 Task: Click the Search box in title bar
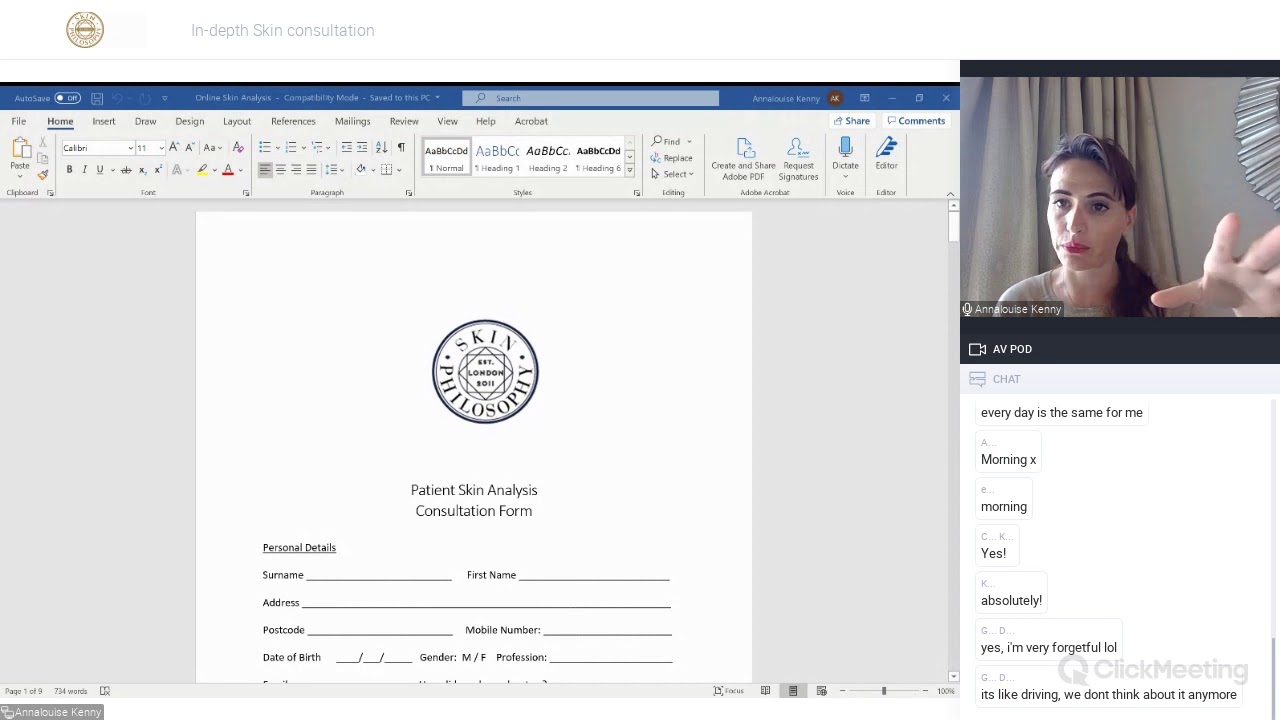click(x=590, y=98)
